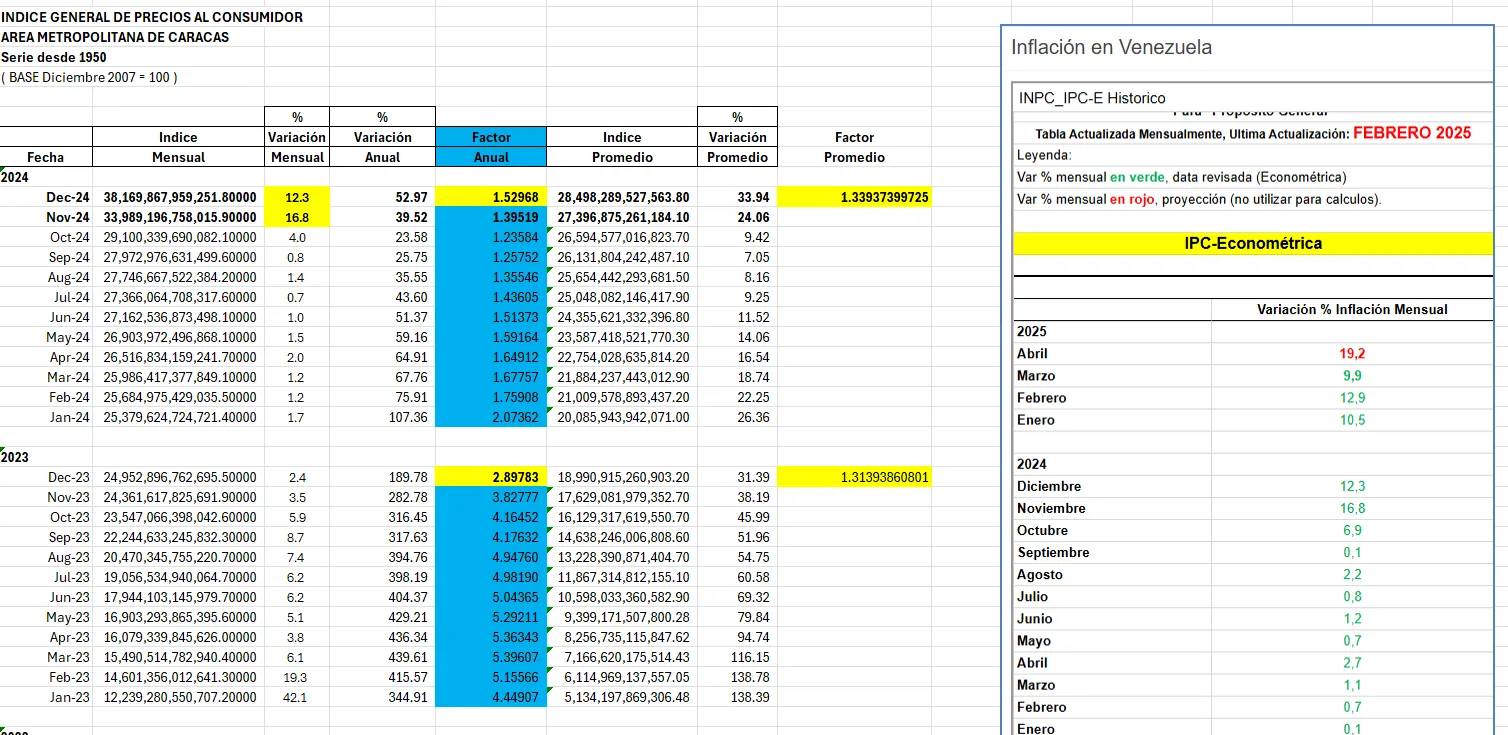This screenshot has height=735, width=1508.
Task: Click the yellow IPC-Econométrica banner
Action: [x=1252, y=243]
